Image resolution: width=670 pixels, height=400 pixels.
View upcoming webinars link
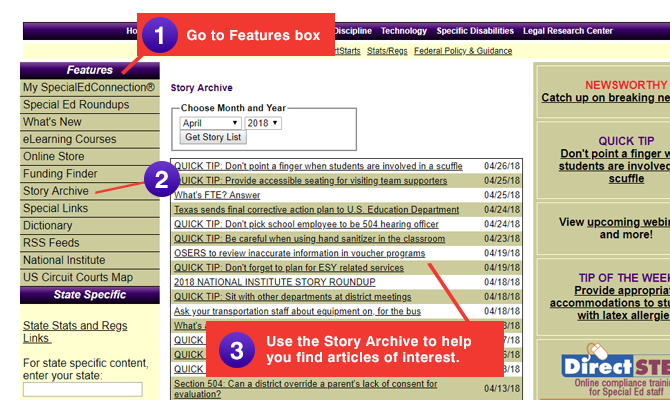coord(629,222)
